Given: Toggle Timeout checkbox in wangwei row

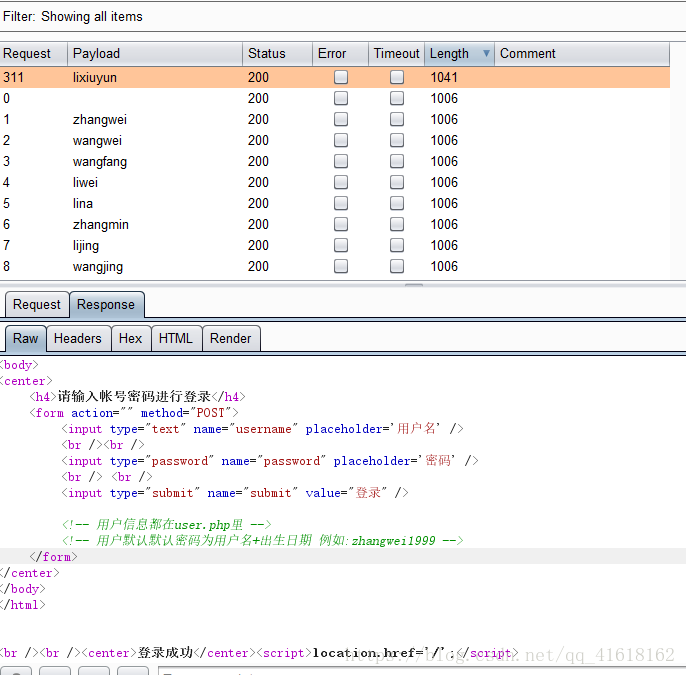Looking at the screenshot, I should [397, 140].
